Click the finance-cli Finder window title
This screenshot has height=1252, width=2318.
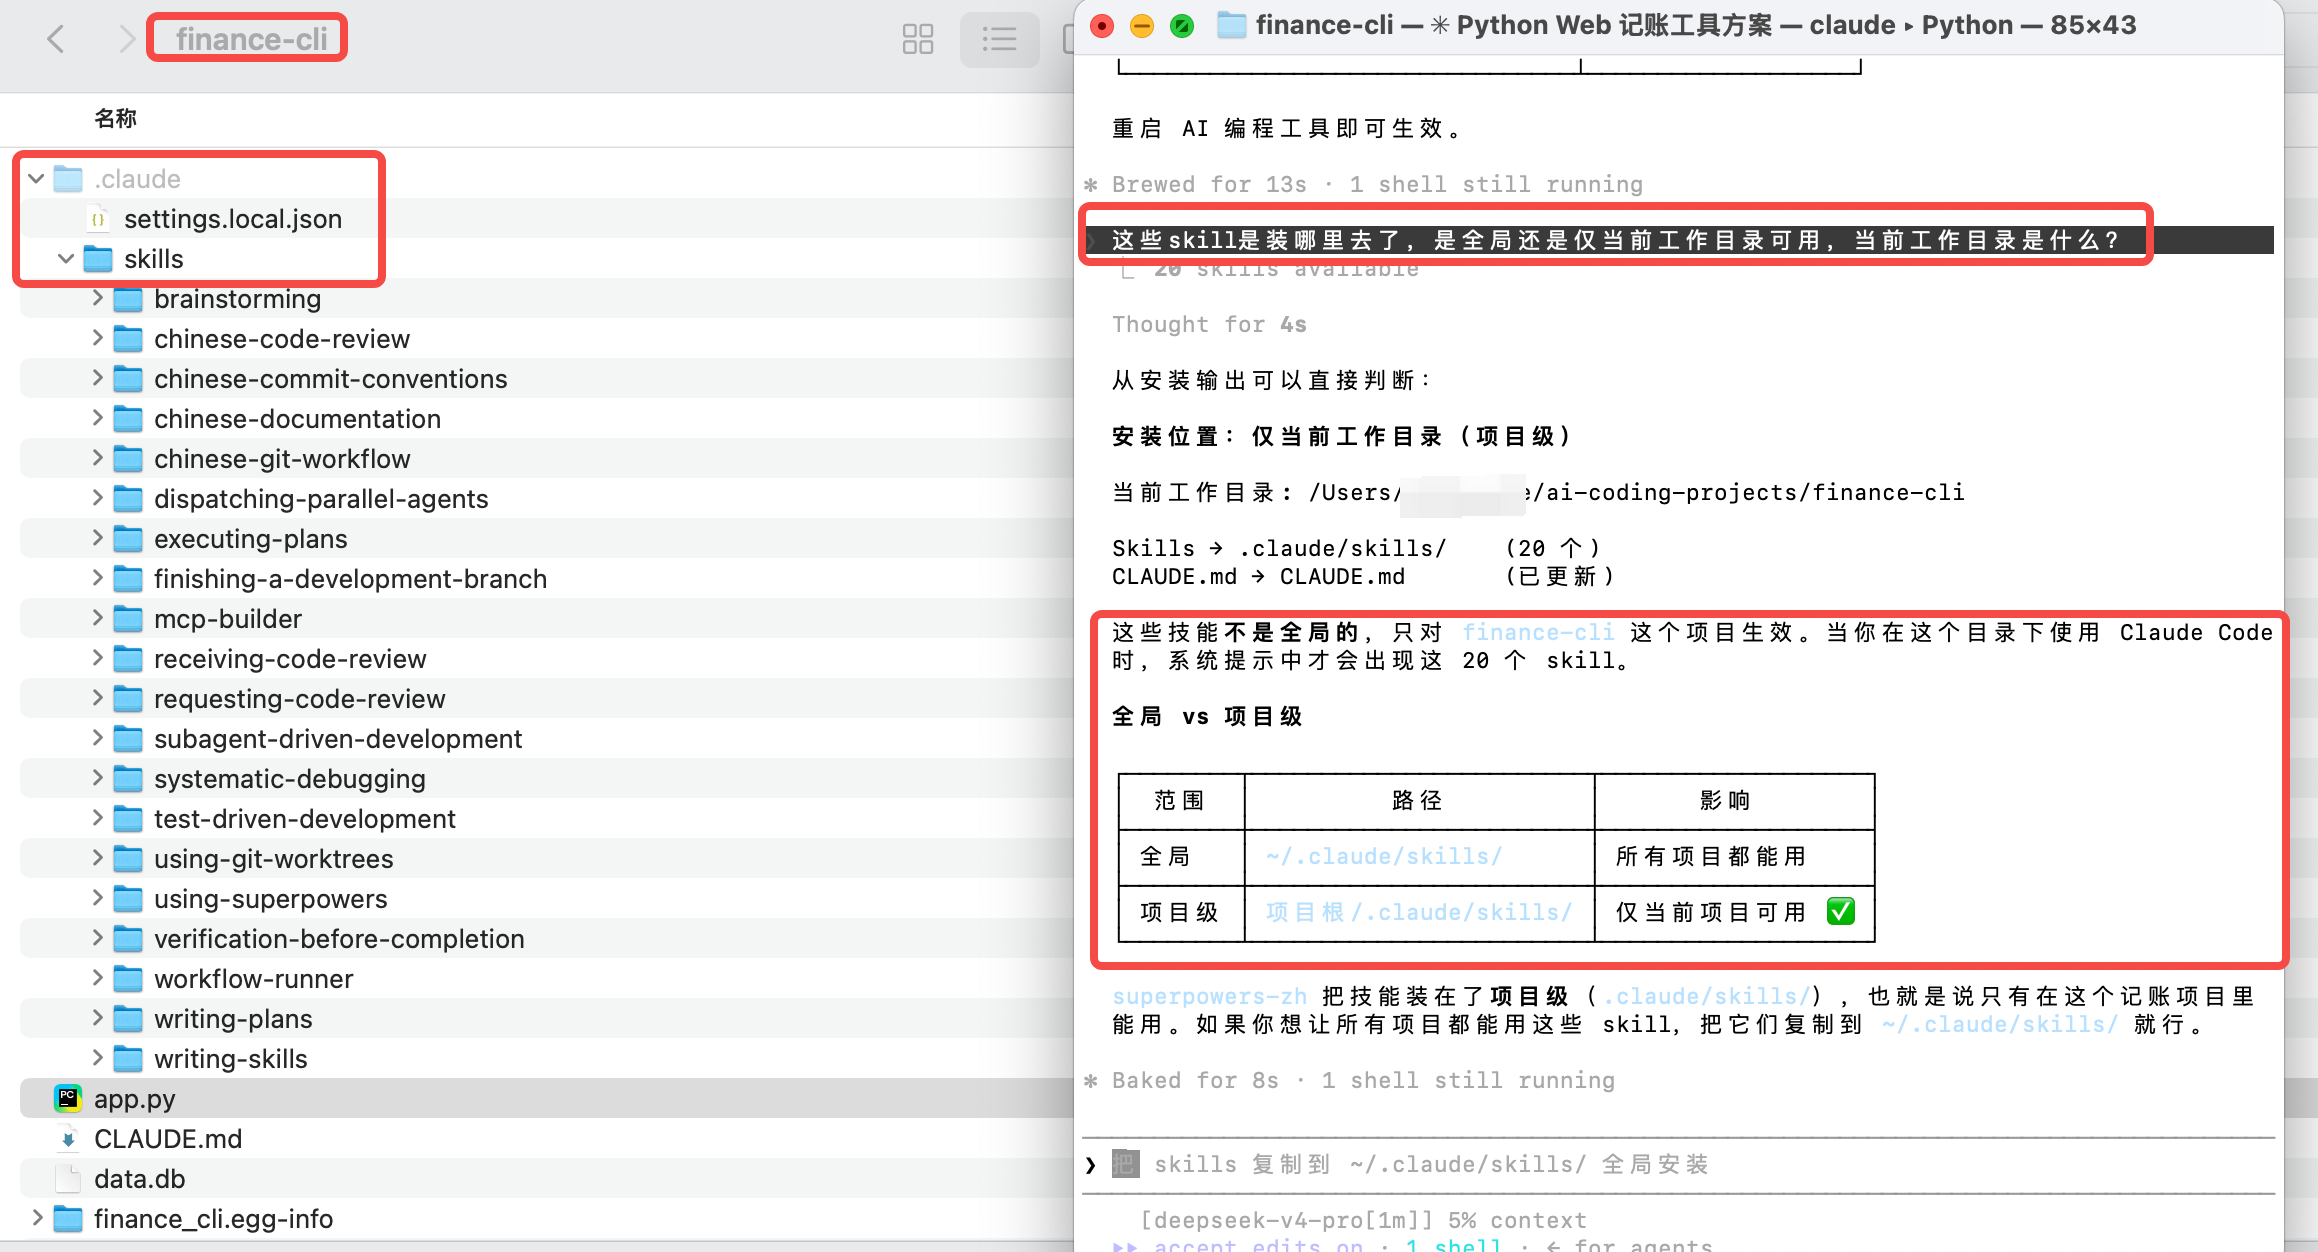[x=252, y=39]
